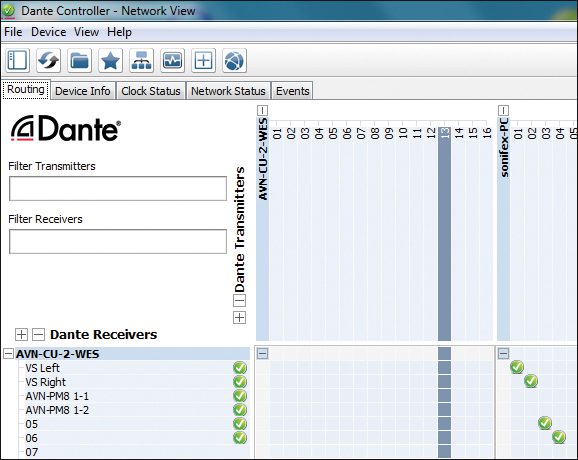
Task: Select AVN-CU-2-WES transmitter channel 01 header
Action: [x=277, y=133]
